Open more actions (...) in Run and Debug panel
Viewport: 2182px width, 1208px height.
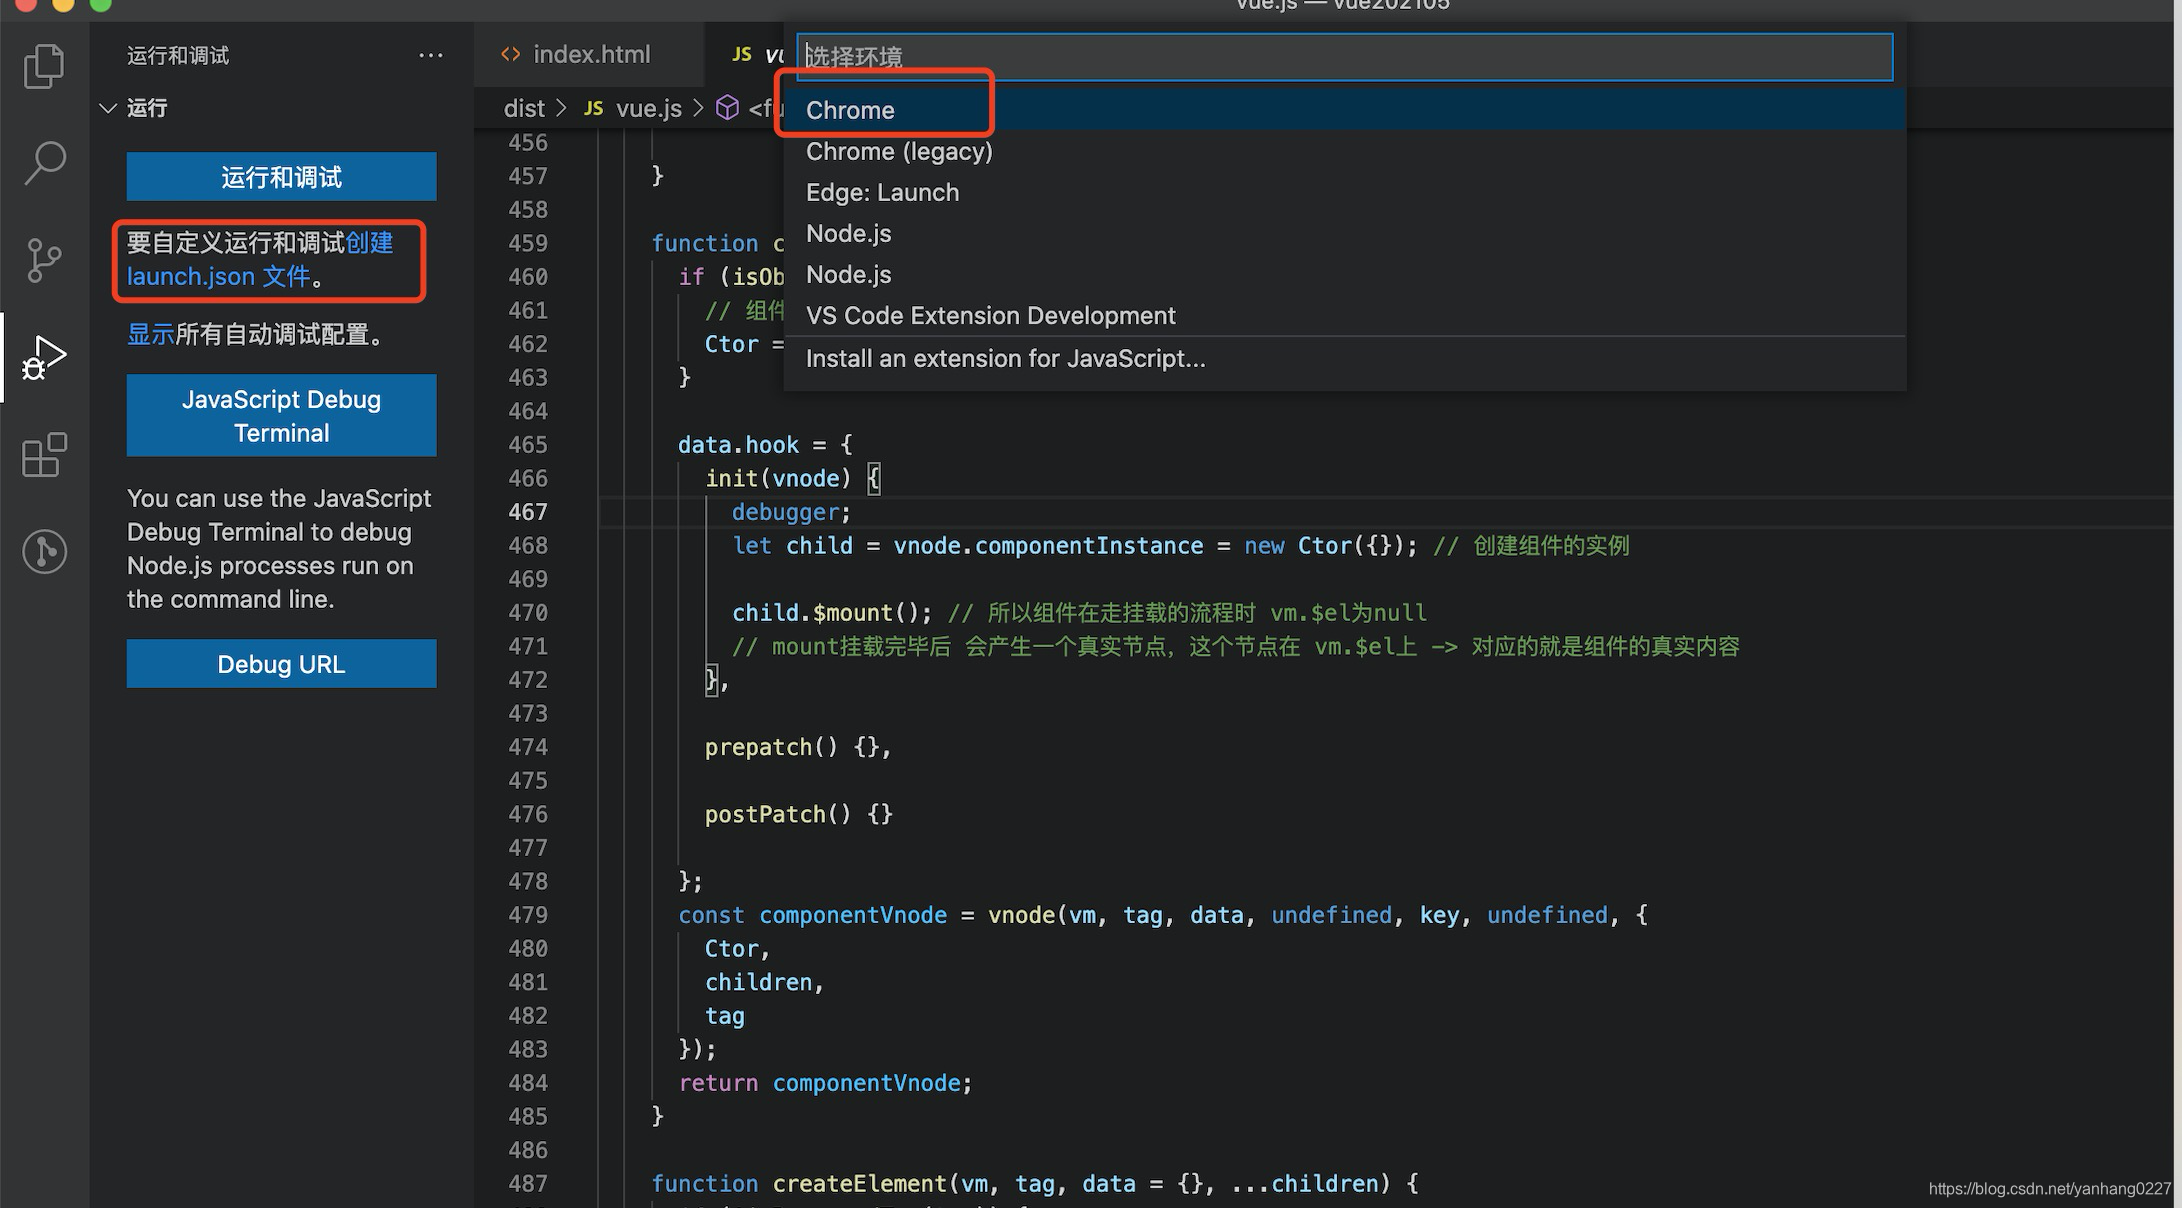pyautogui.click(x=431, y=55)
